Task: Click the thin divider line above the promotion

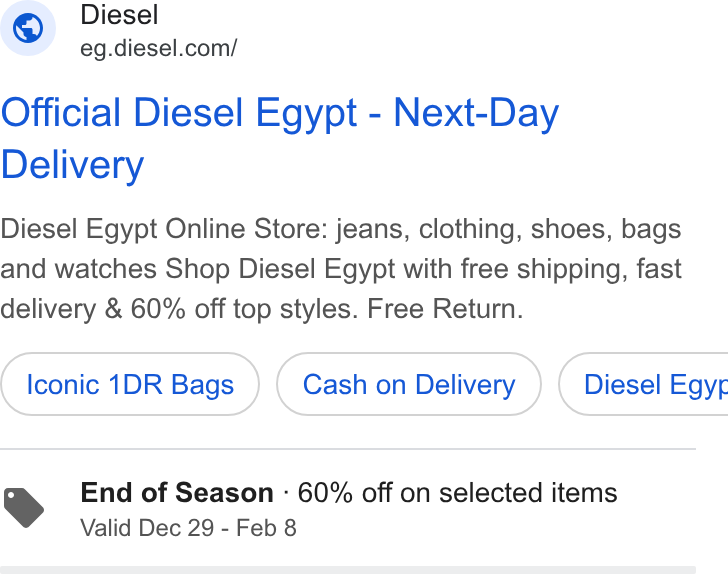Action: [348, 449]
